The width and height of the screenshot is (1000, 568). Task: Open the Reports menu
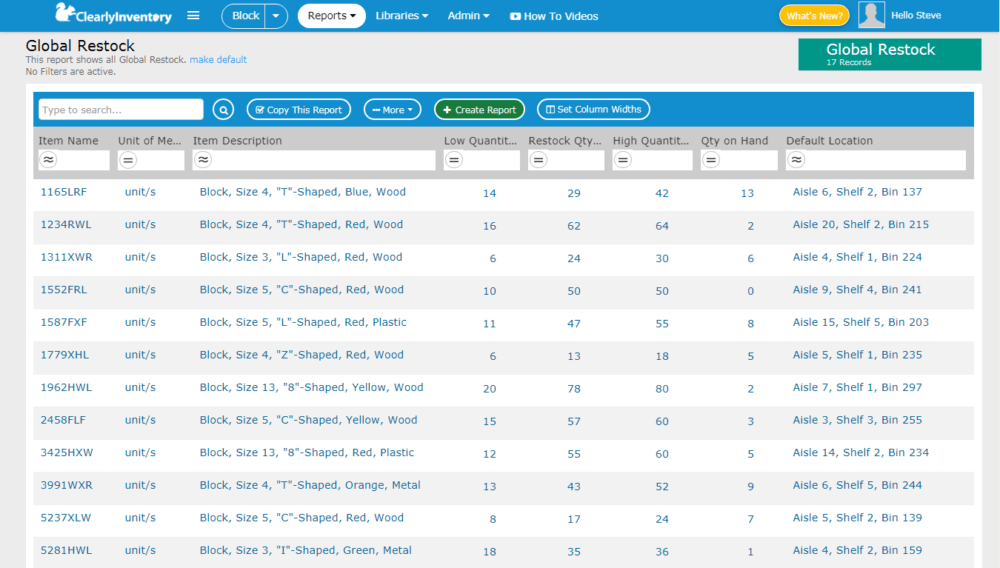pyautogui.click(x=332, y=16)
